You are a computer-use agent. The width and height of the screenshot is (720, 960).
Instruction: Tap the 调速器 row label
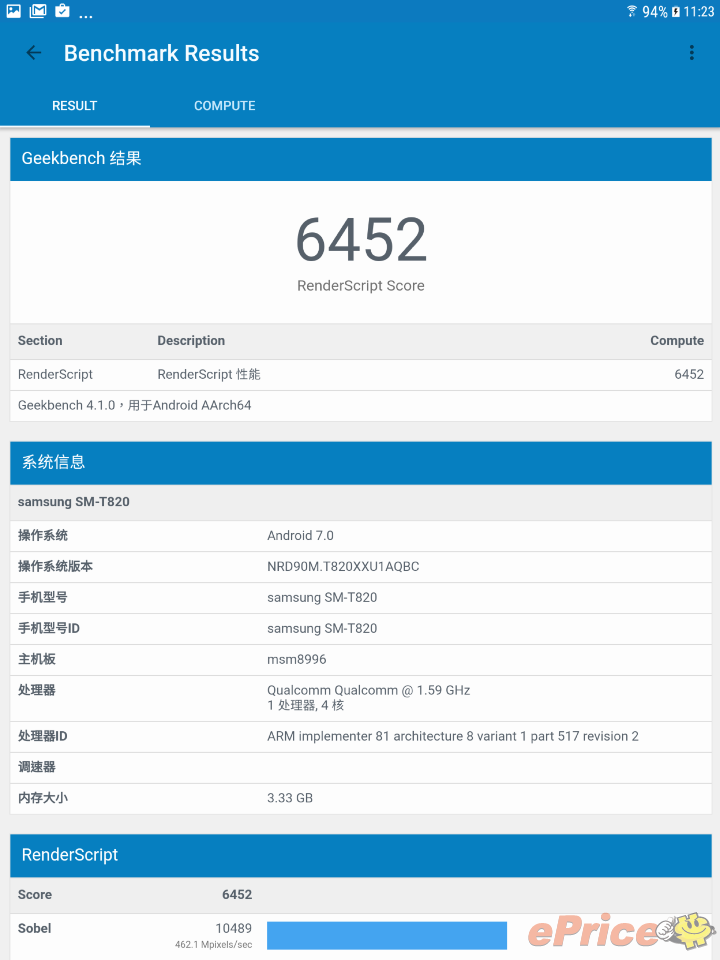37,767
